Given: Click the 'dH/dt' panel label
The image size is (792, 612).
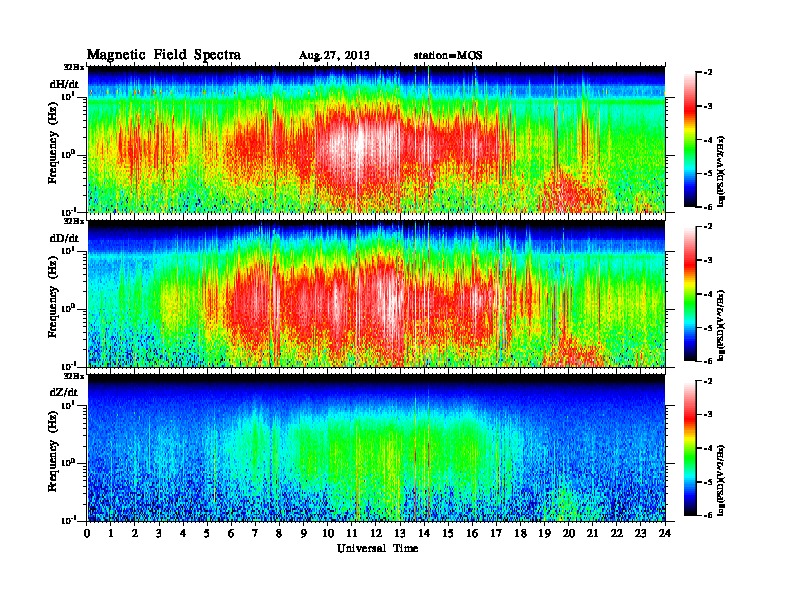Looking at the screenshot, I should pyautogui.click(x=64, y=84).
